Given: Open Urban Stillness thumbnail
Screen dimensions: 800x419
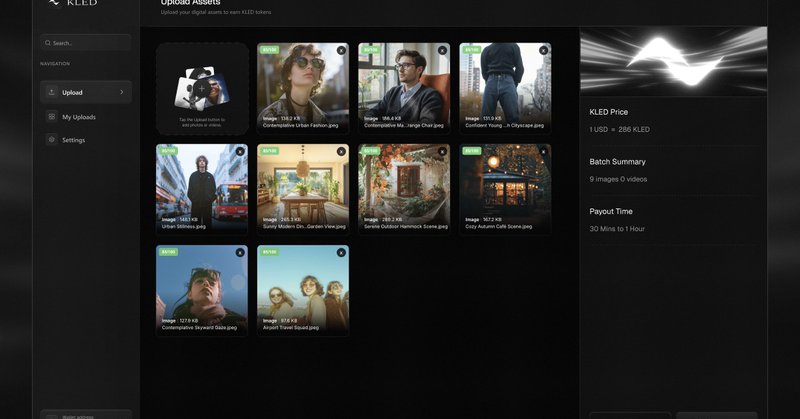Looking at the screenshot, I should (202, 189).
